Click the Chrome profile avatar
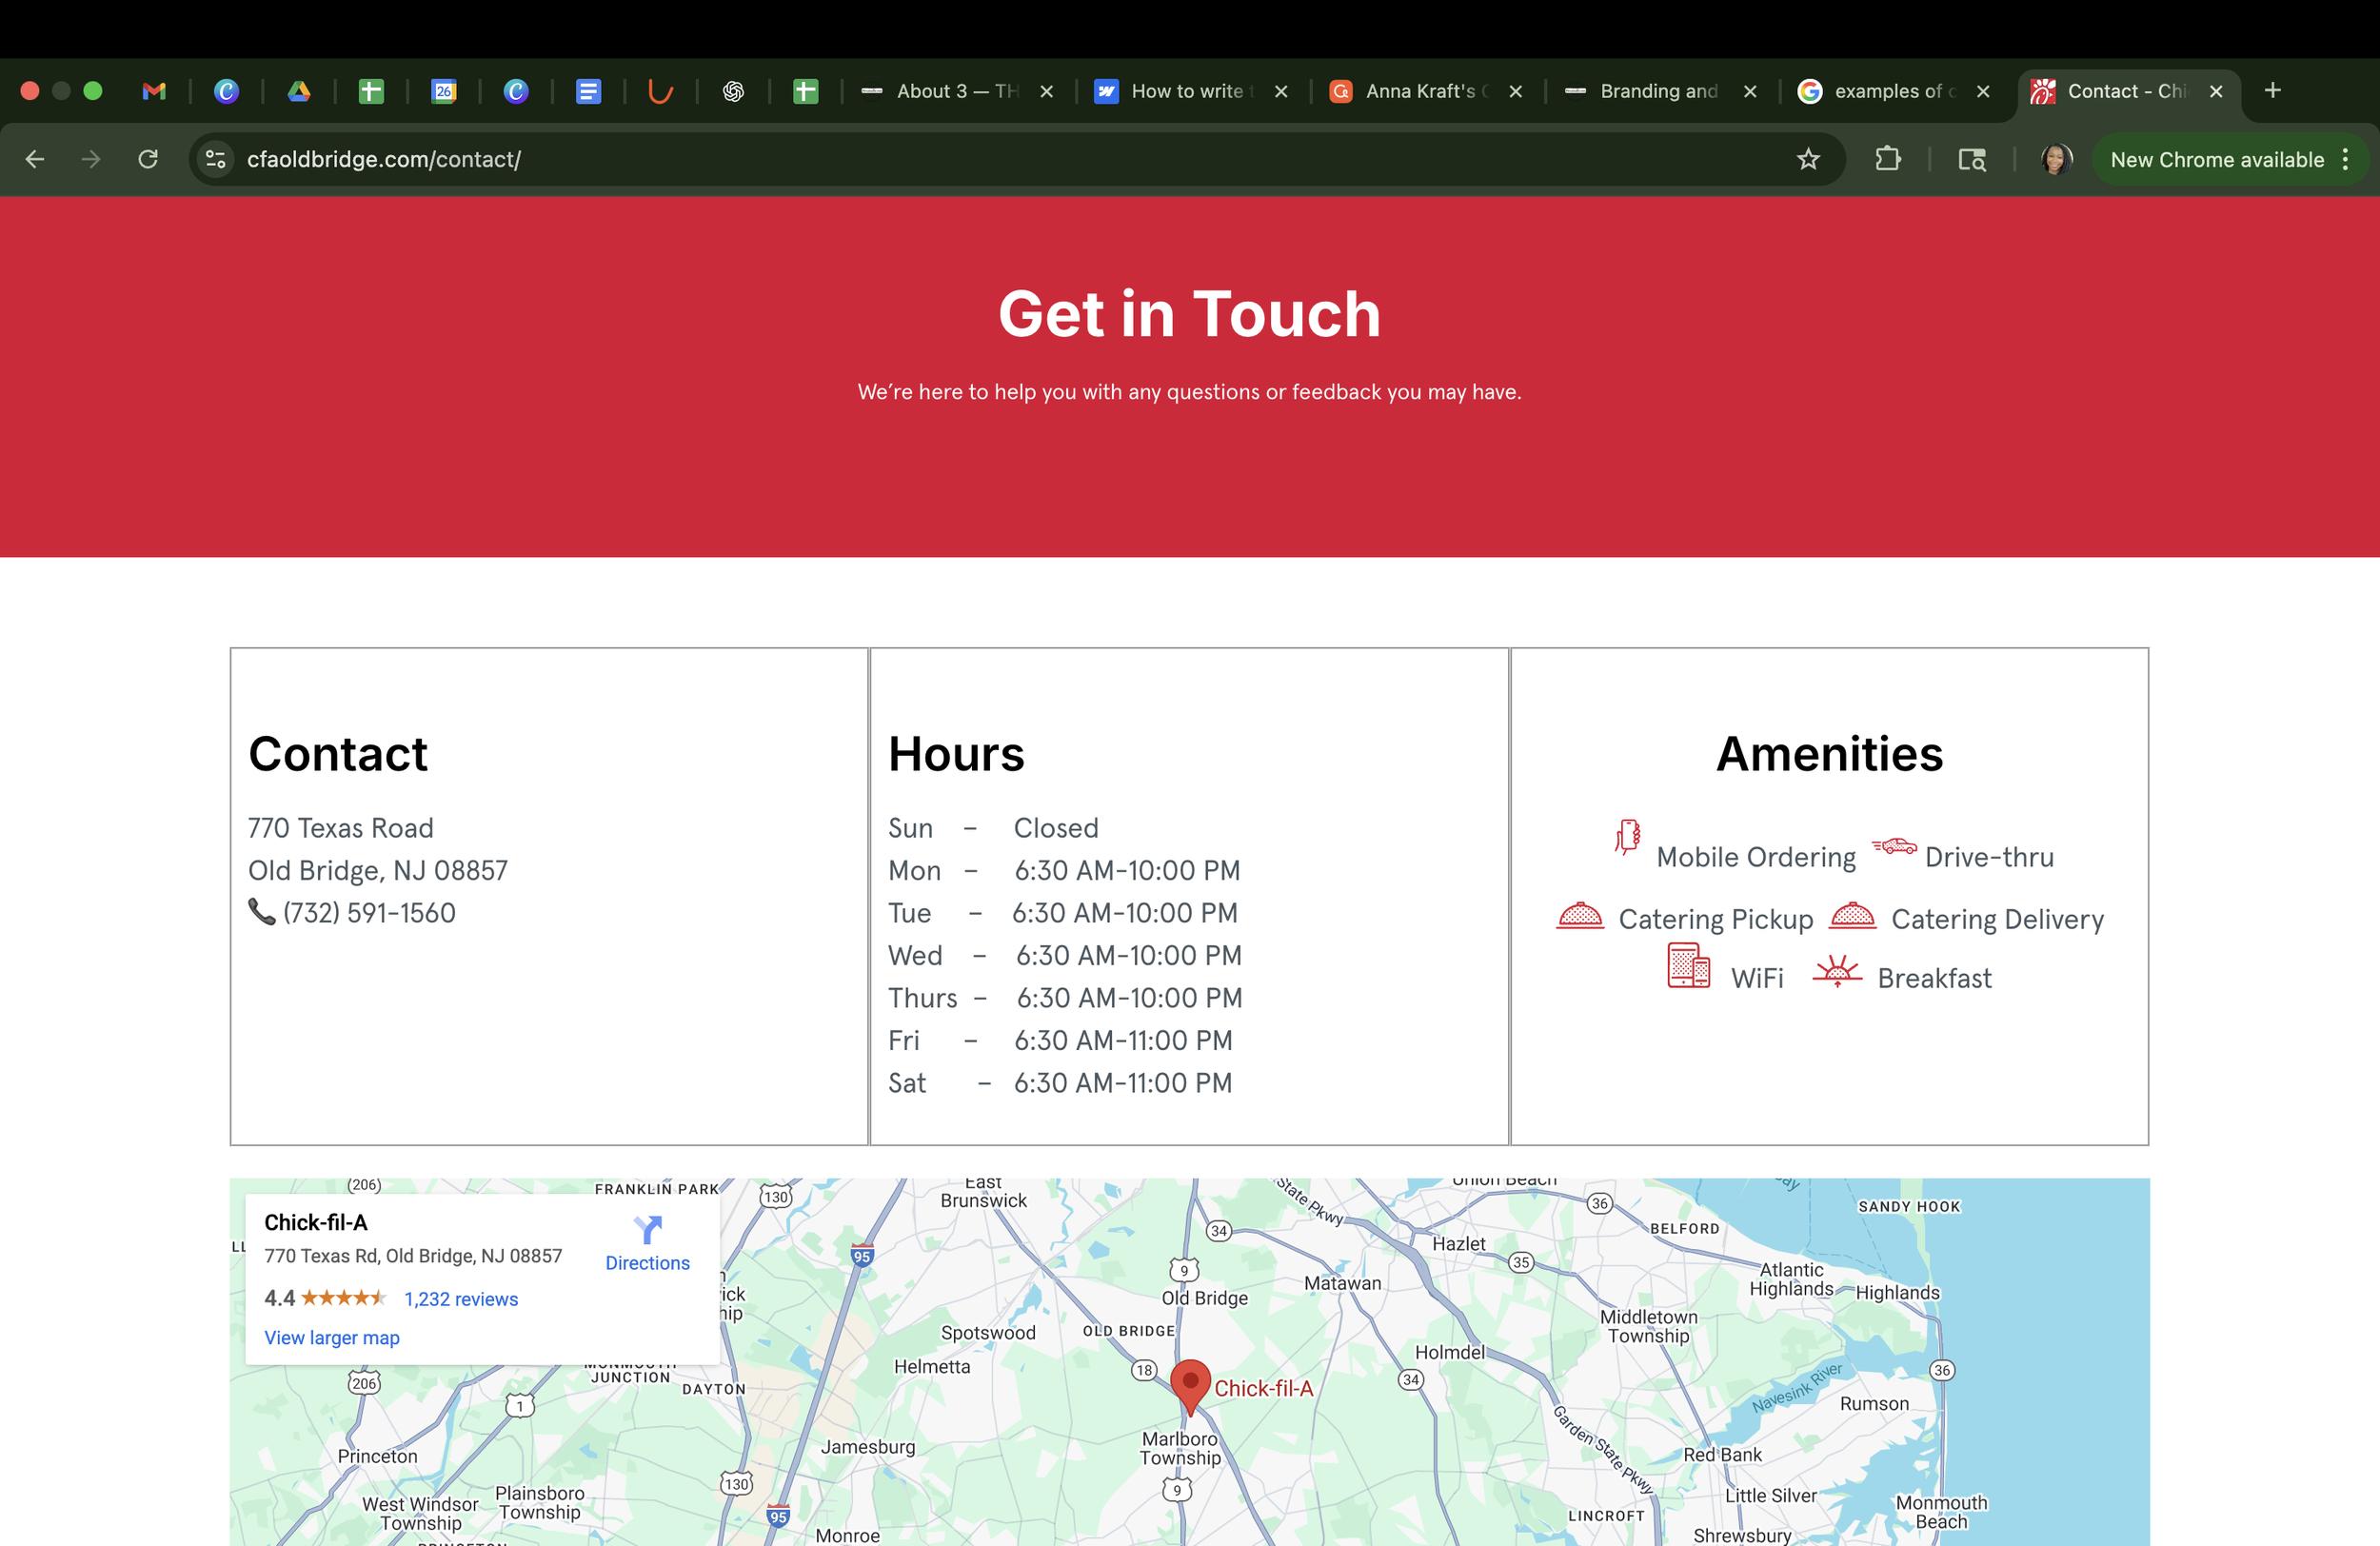This screenshot has height=1546, width=2380. pyautogui.click(x=2055, y=159)
